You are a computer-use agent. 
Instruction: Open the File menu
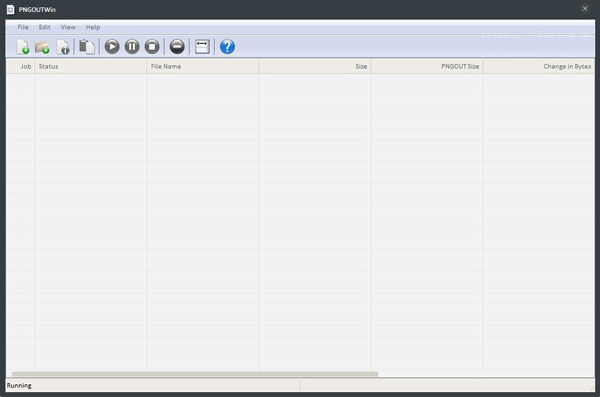tap(23, 27)
